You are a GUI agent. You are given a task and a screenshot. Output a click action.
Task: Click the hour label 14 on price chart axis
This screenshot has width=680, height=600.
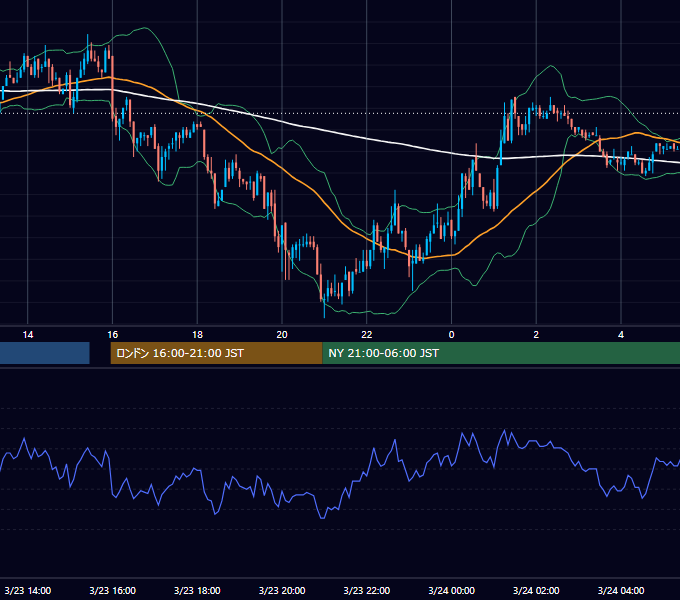28,335
